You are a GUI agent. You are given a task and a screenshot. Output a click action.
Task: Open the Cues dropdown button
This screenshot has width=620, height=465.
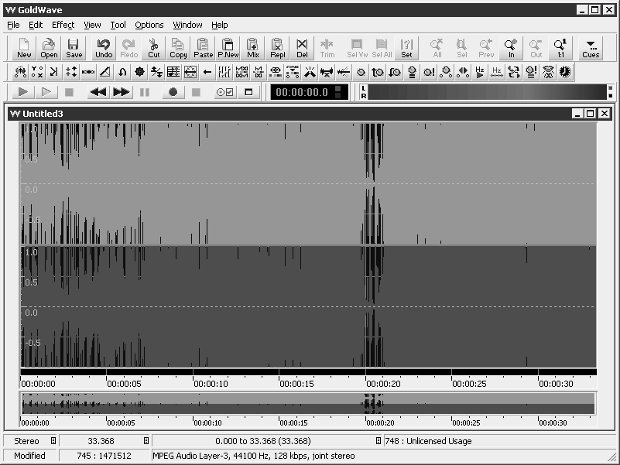pyautogui.click(x=591, y=48)
